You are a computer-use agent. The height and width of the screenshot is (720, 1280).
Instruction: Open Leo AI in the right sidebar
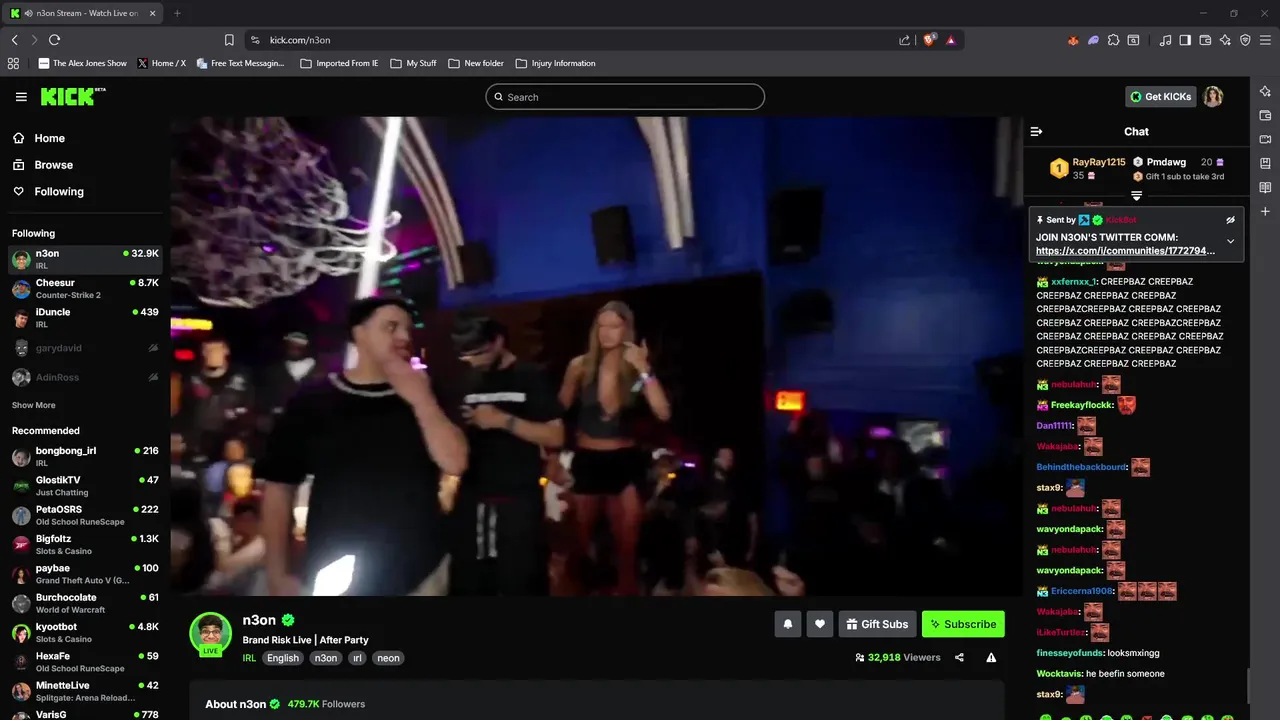pos(1265,91)
